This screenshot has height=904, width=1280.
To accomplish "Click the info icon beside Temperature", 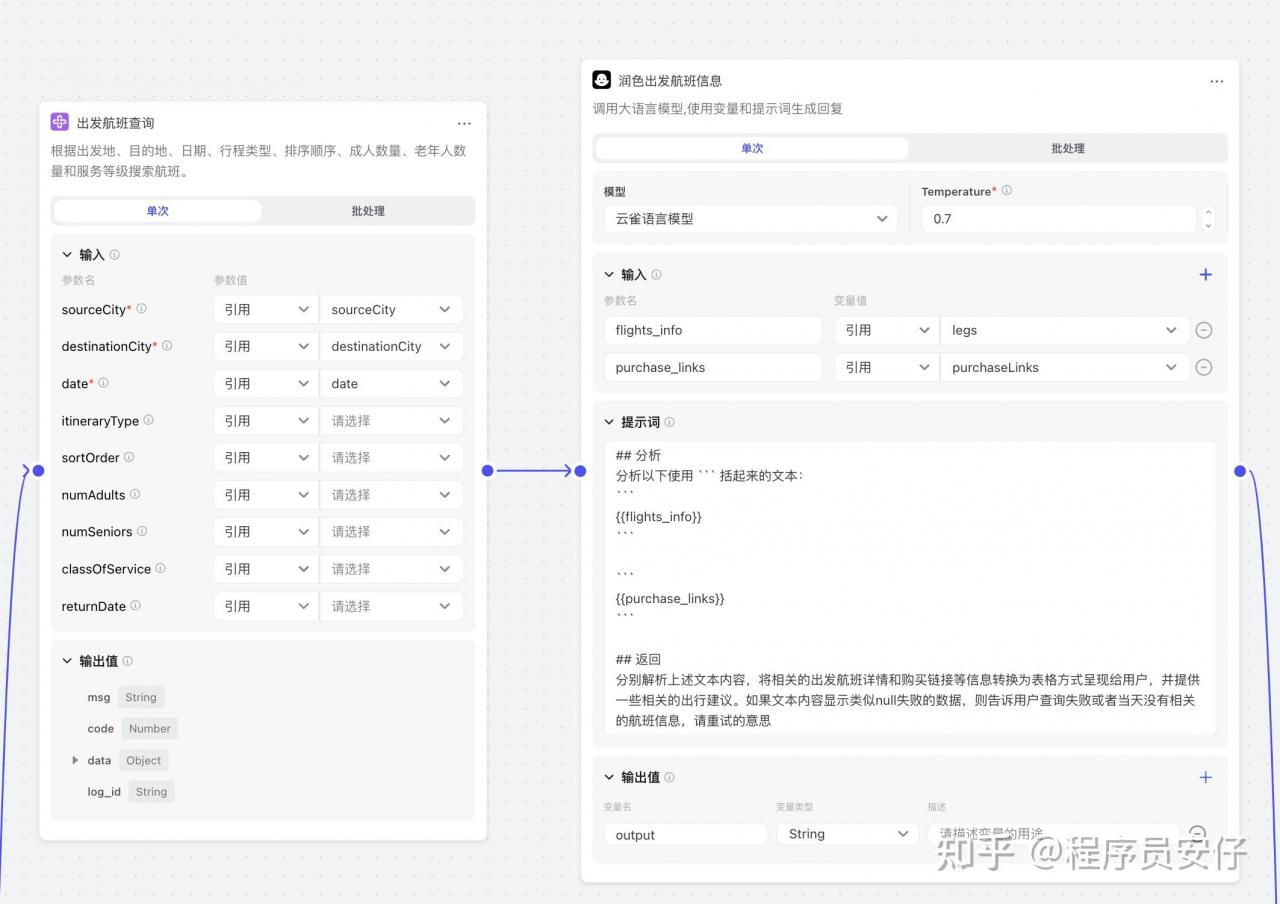I will click(1006, 190).
